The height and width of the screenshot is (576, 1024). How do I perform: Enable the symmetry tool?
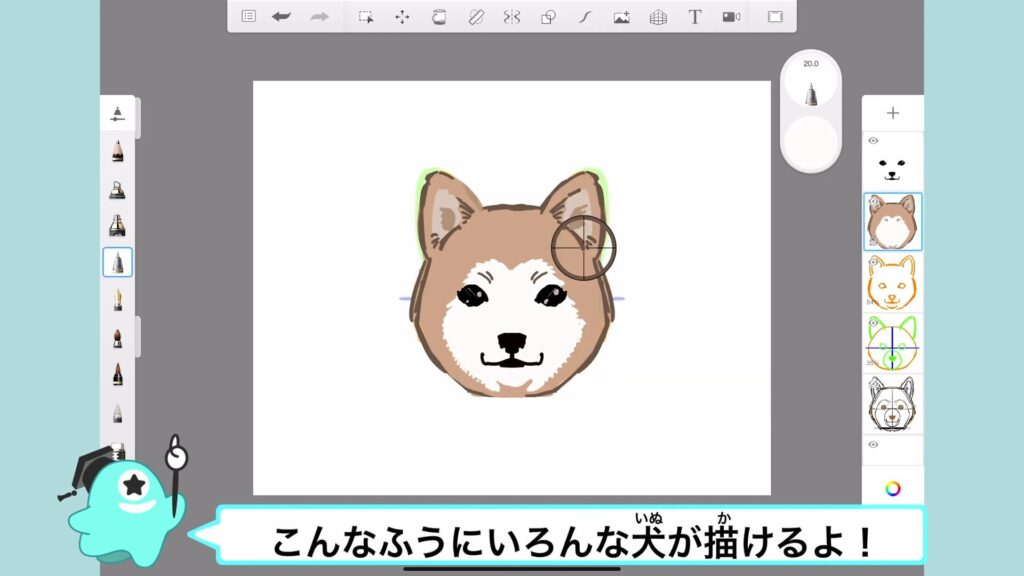(512, 16)
